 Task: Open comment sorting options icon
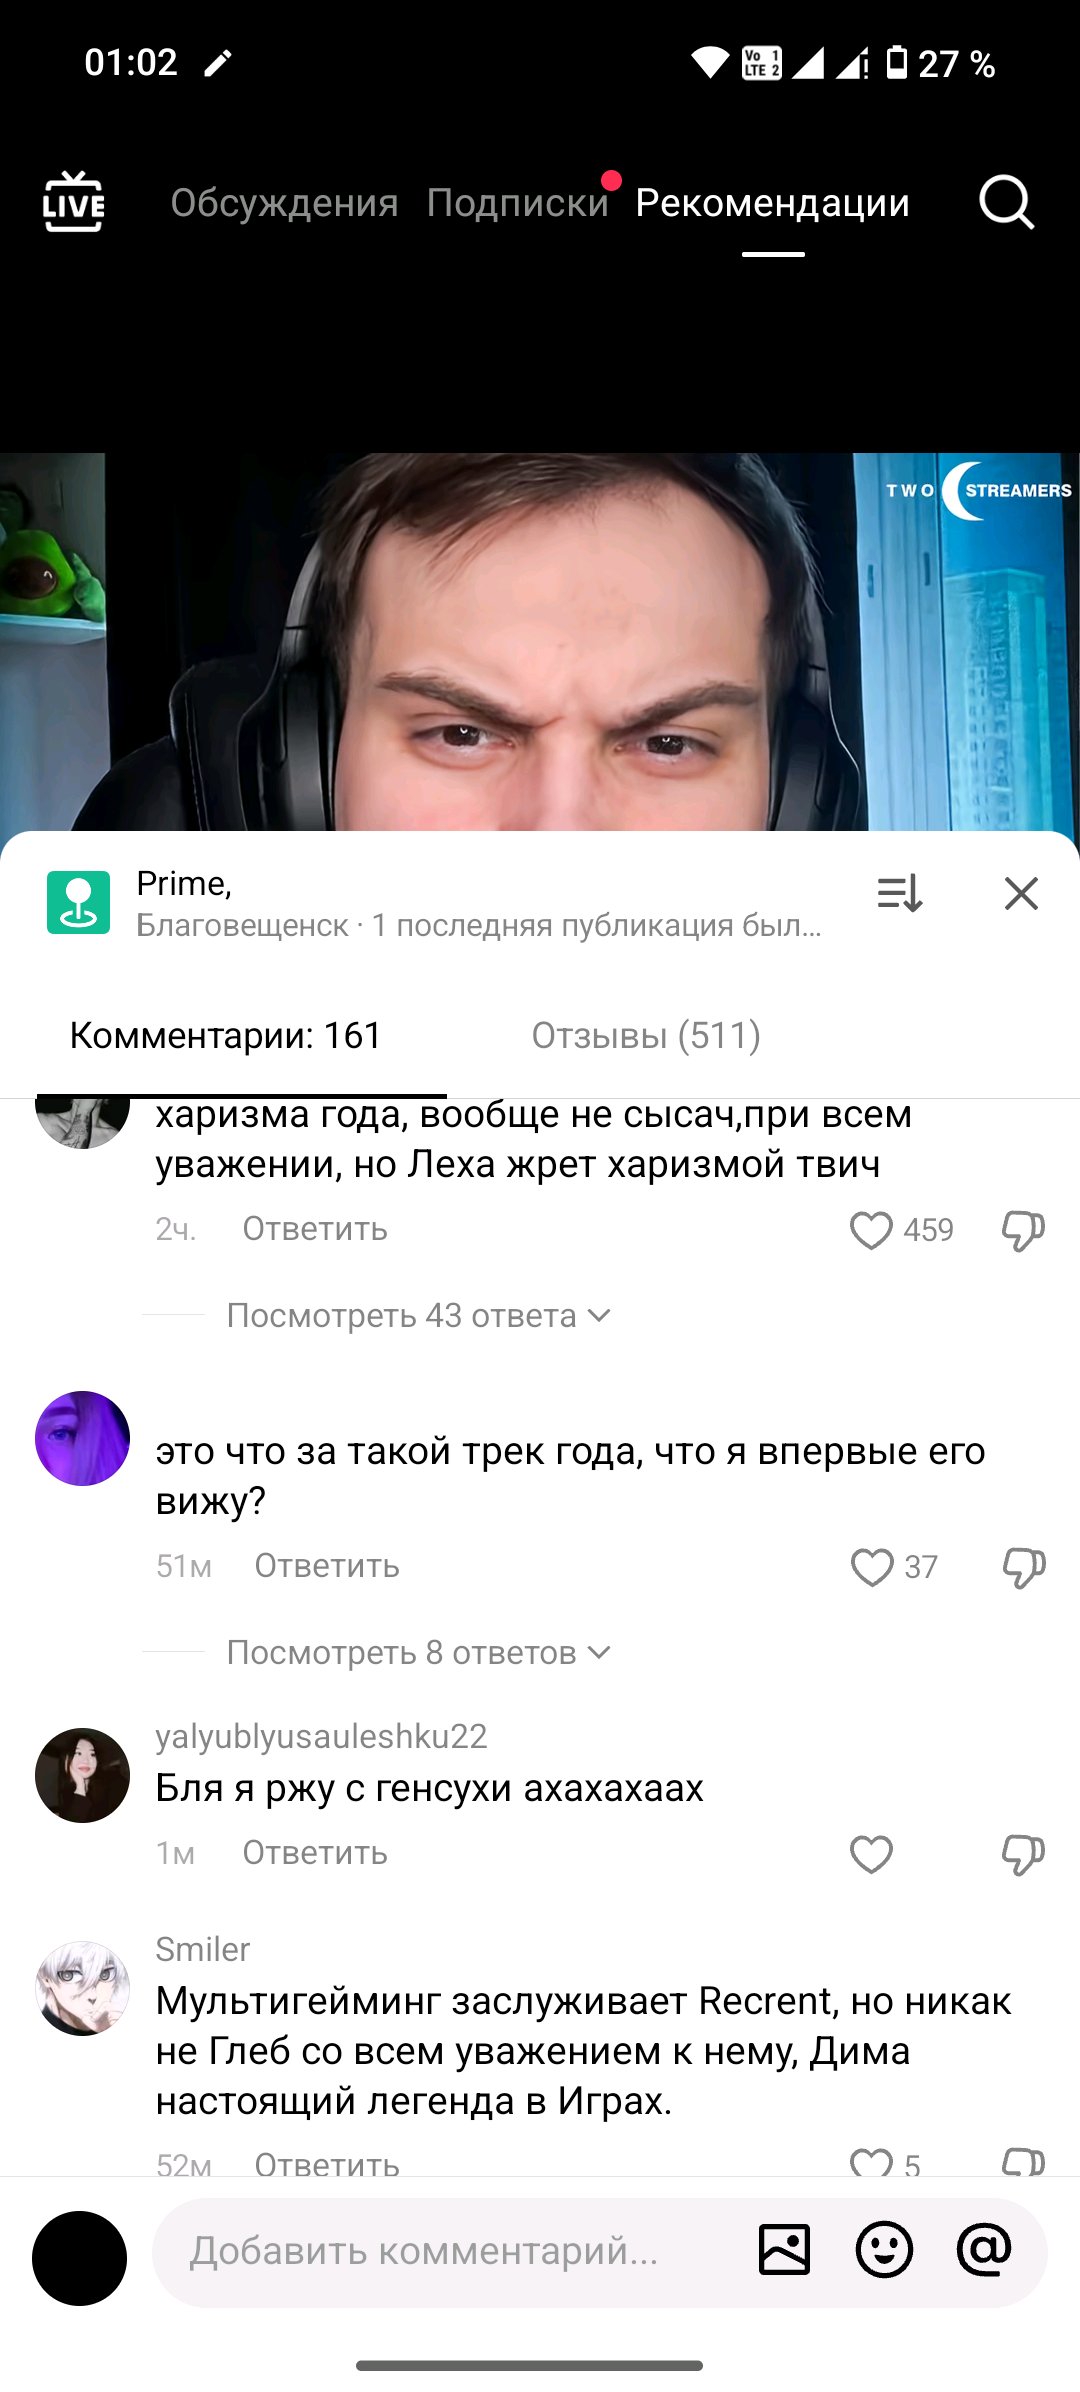tap(899, 893)
